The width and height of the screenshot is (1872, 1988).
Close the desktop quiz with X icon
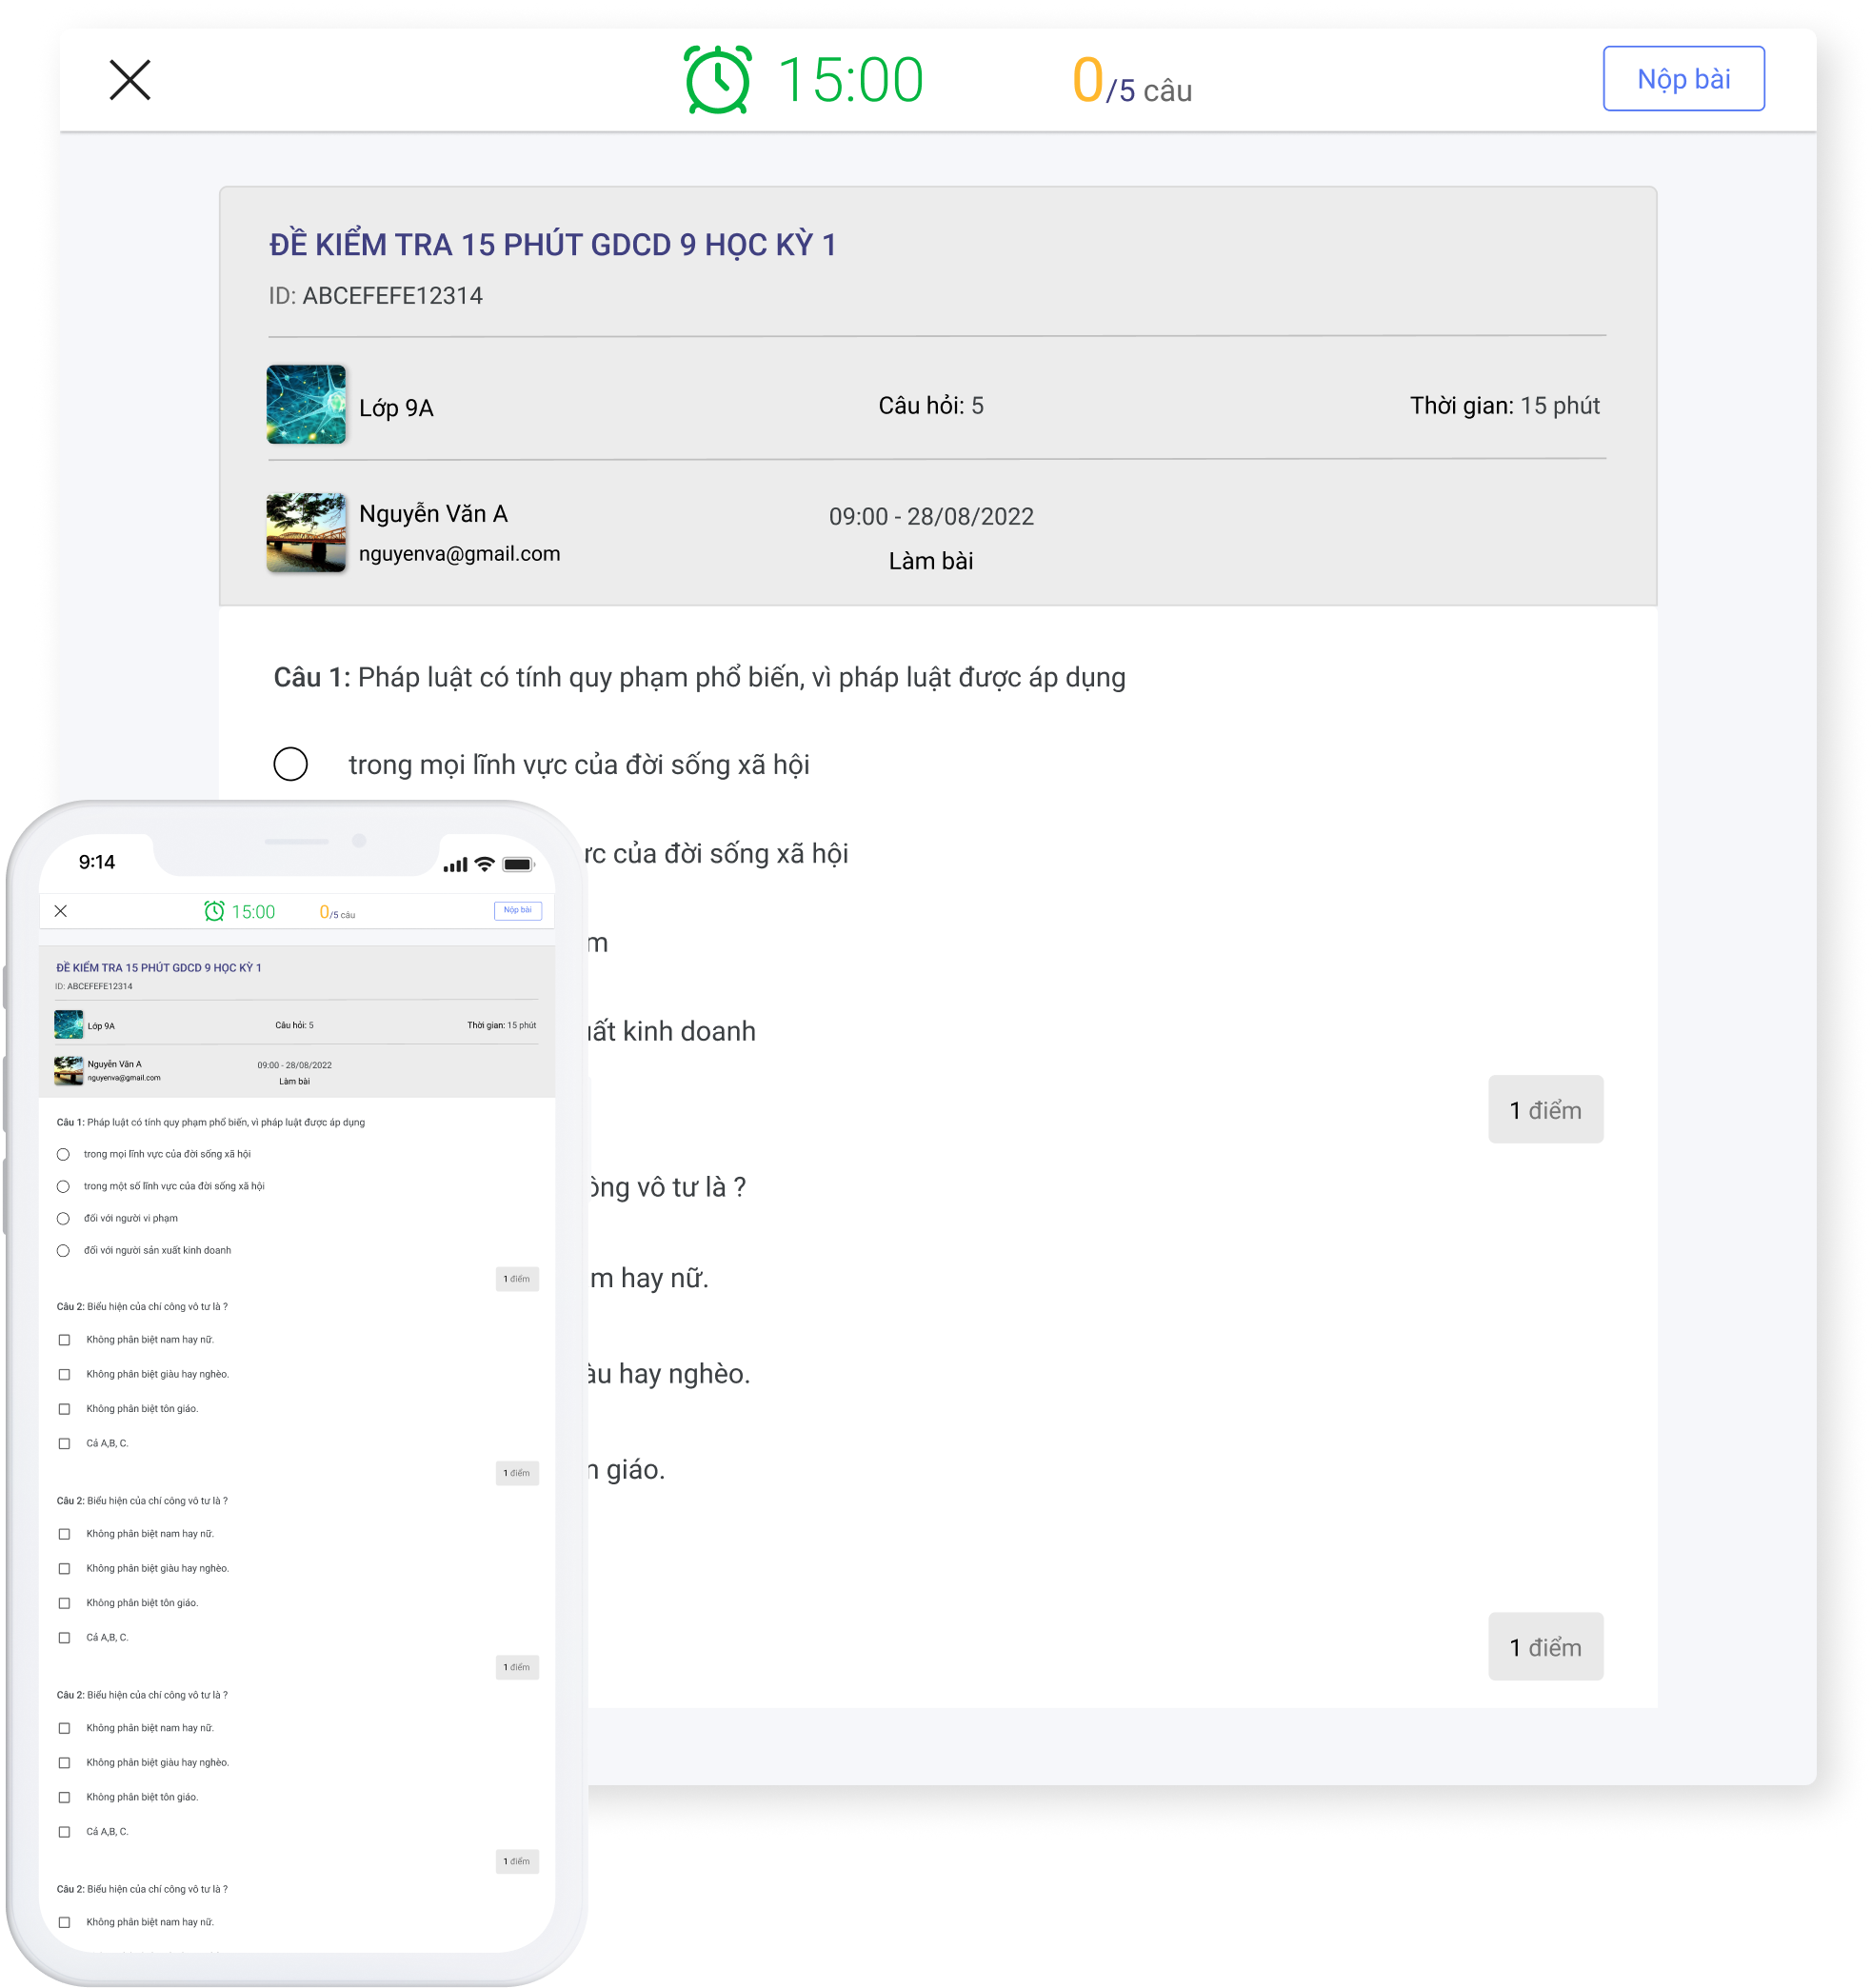click(x=130, y=80)
